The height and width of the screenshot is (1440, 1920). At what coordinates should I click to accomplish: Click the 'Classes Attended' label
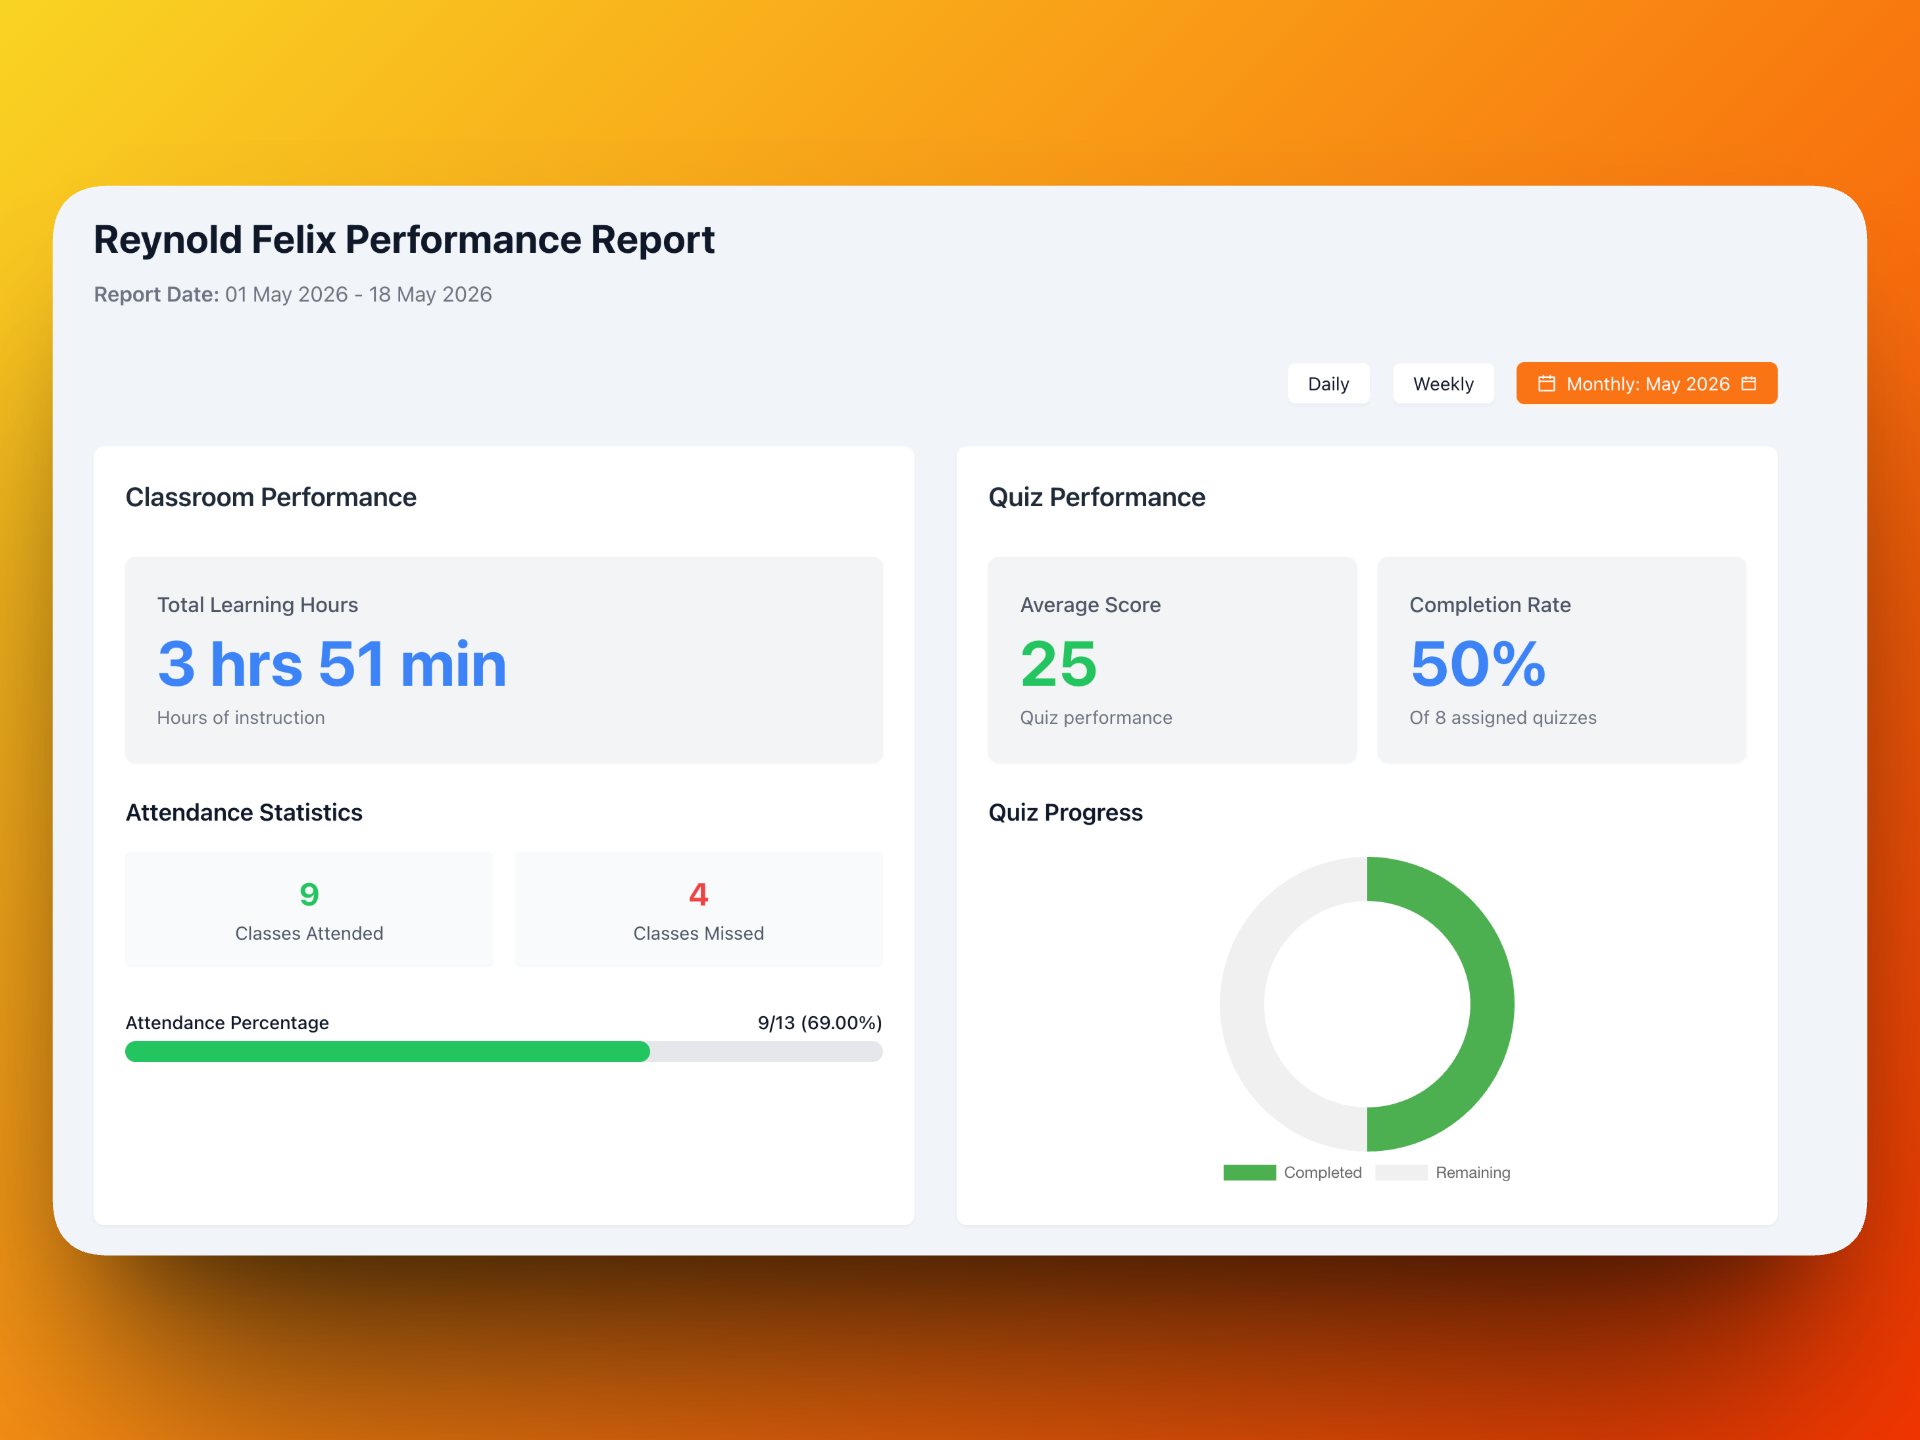[x=309, y=933]
